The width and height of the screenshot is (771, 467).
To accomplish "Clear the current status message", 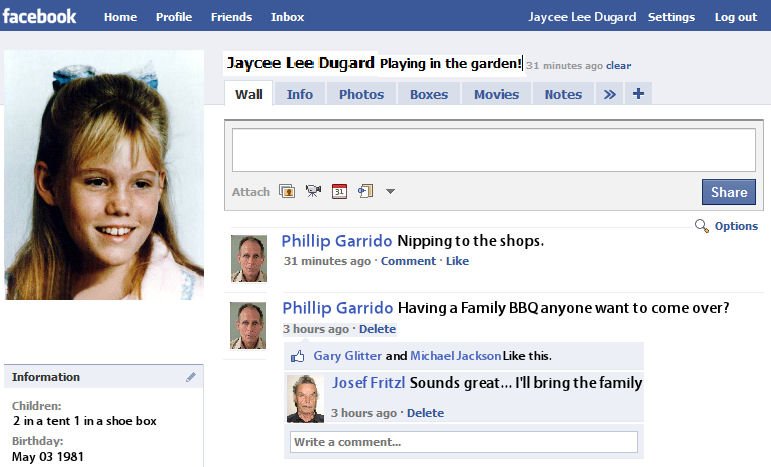I will [619, 65].
